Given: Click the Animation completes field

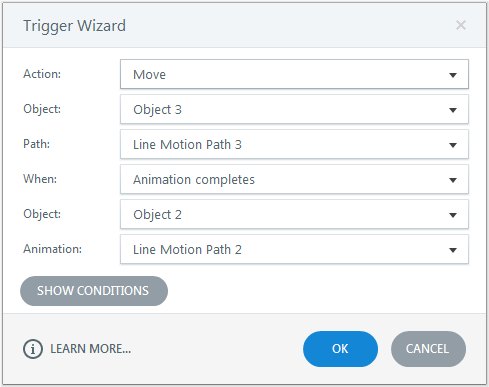Looking at the screenshot, I should point(294,179).
